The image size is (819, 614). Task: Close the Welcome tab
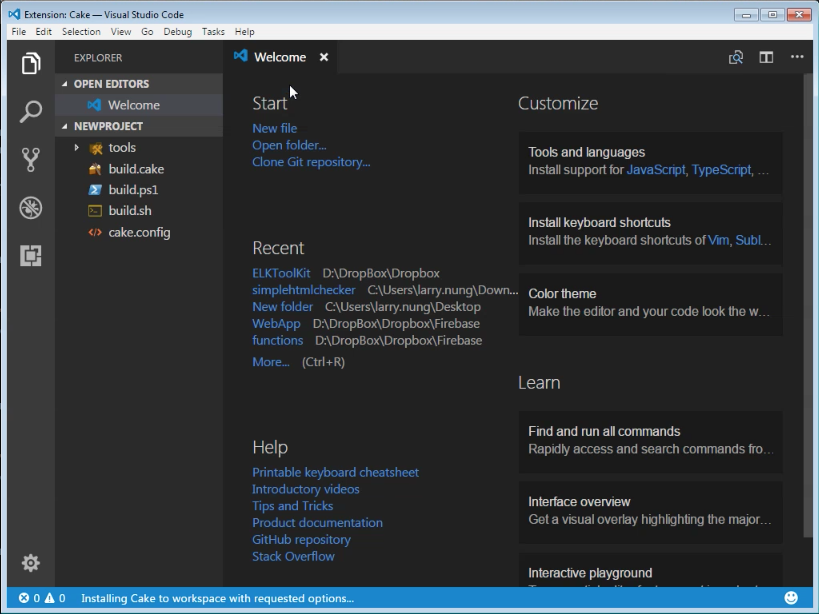pyautogui.click(x=324, y=57)
